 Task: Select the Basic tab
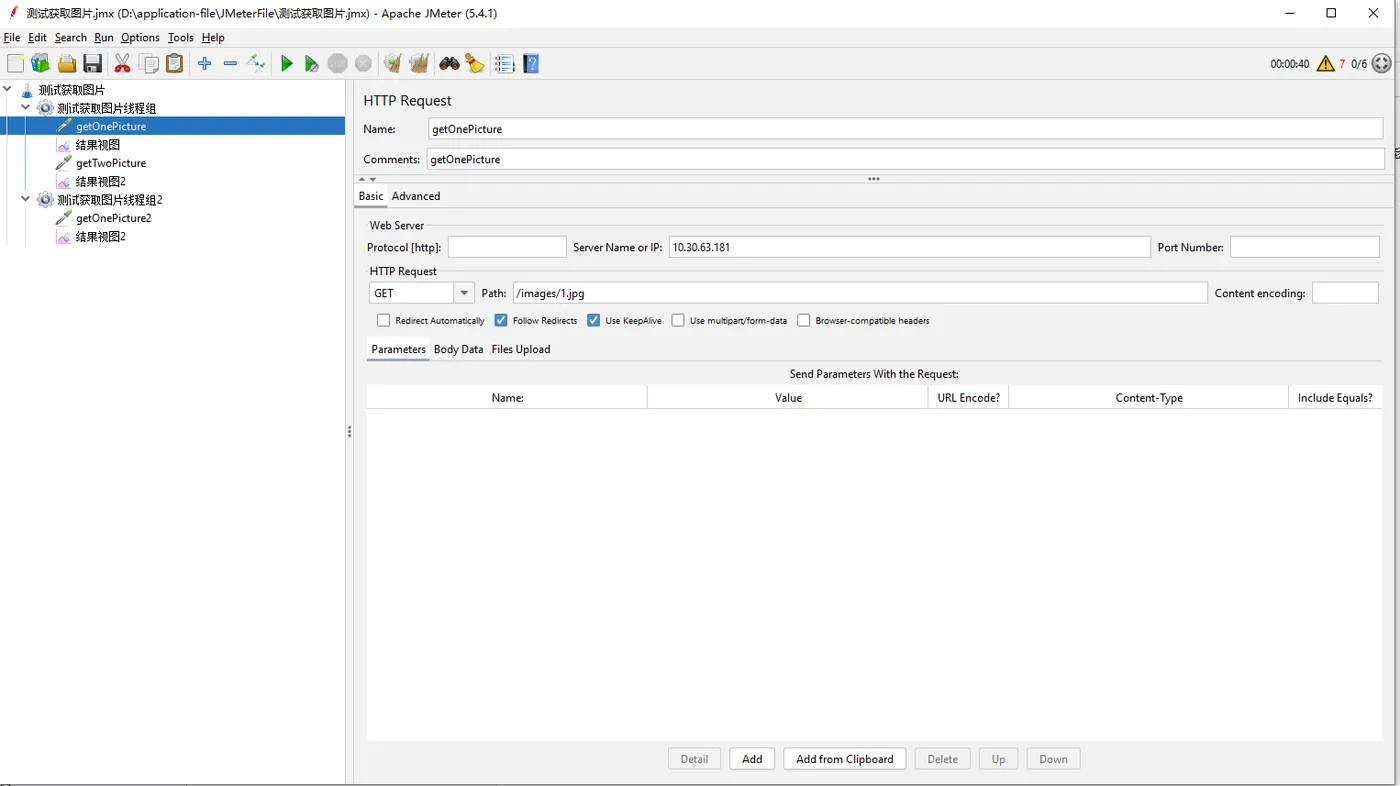[x=371, y=196]
